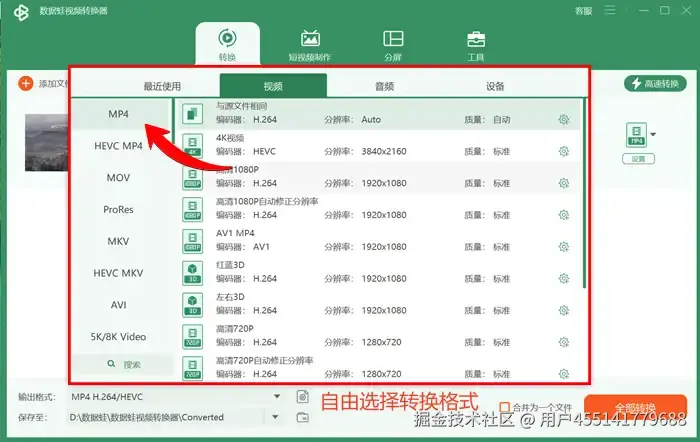This screenshot has height=442, width=700.
Task: Click the 与源文件相同 preset icon
Action: [192, 114]
